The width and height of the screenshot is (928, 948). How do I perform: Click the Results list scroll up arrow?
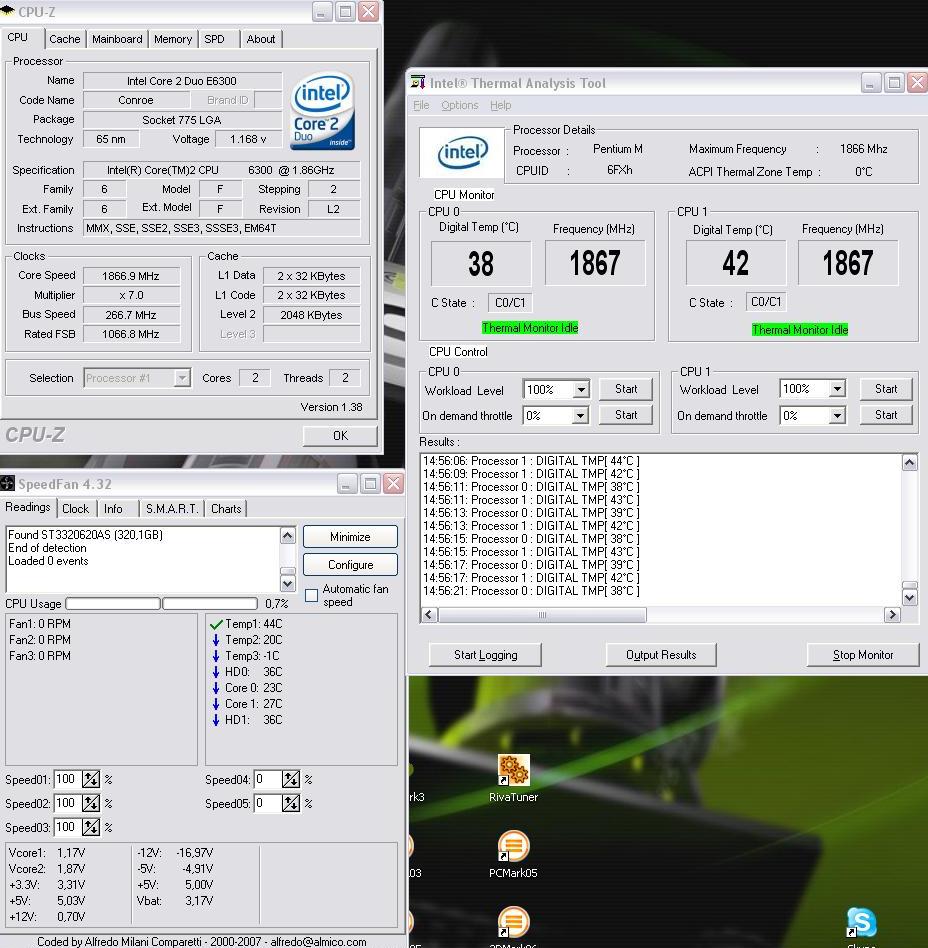click(x=910, y=463)
